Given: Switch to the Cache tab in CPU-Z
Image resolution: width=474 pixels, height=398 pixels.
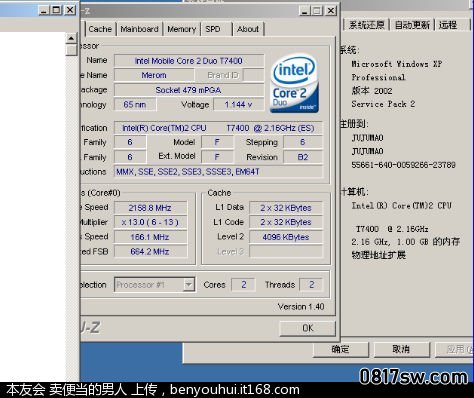Looking at the screenshot, I should pyautogui.click(x=100, y=29).
